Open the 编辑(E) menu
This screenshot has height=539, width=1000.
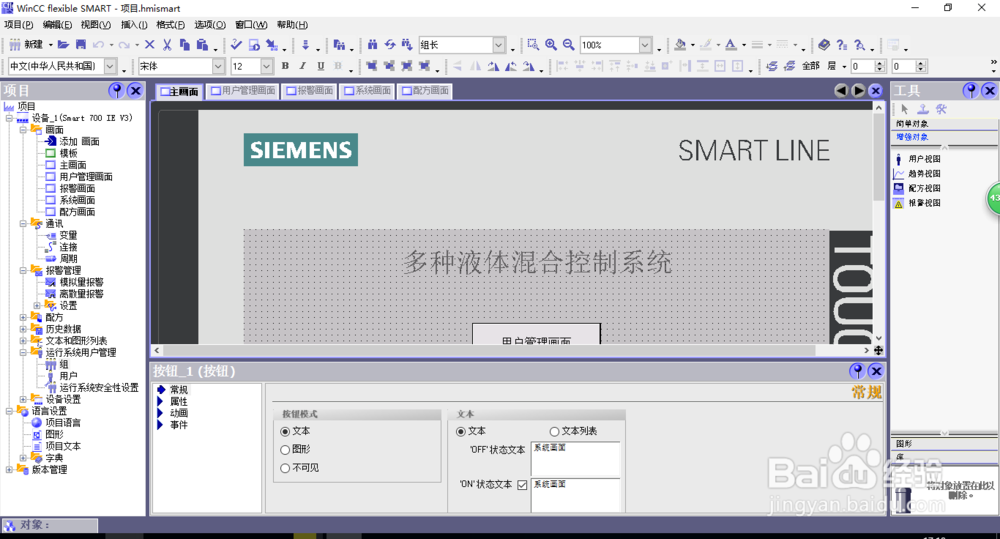pos(57,25)
